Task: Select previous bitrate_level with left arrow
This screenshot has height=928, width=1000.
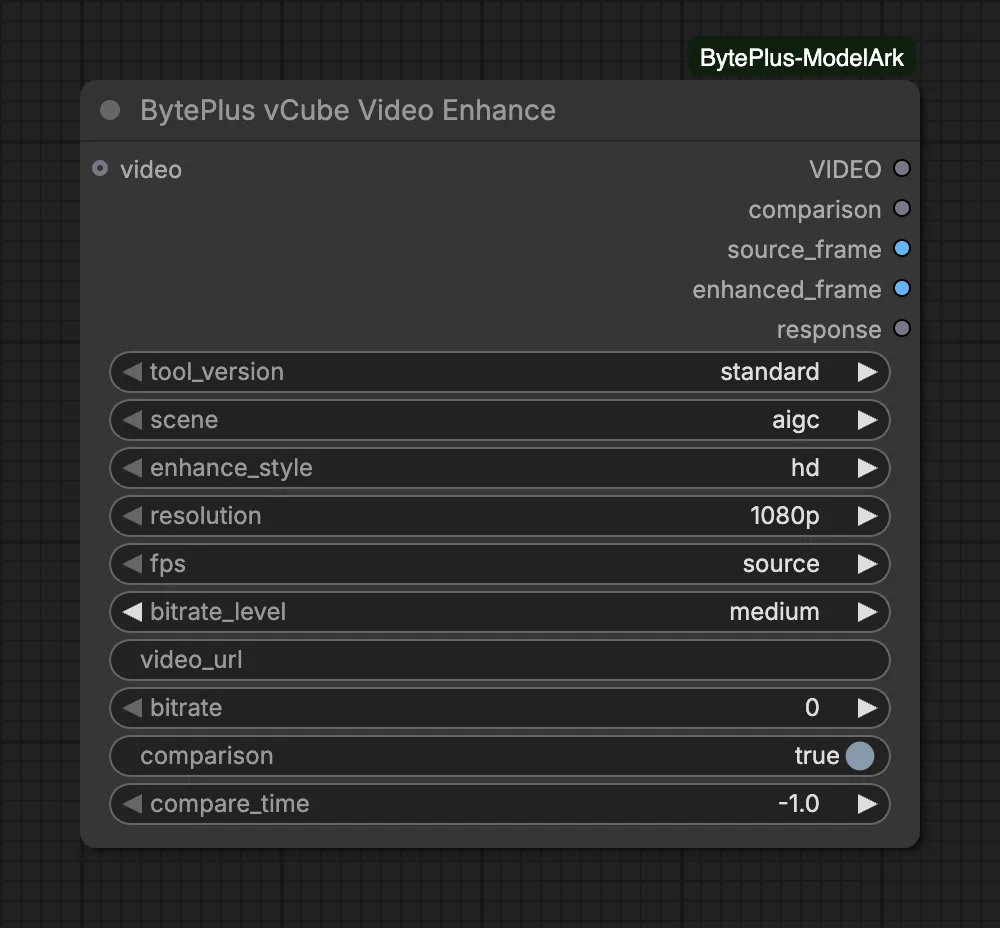Action: coord(132,612)
